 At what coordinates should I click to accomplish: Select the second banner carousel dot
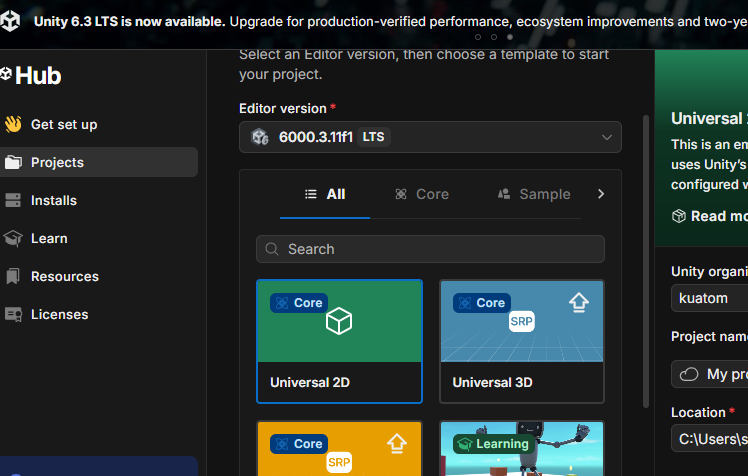point(494,37)
